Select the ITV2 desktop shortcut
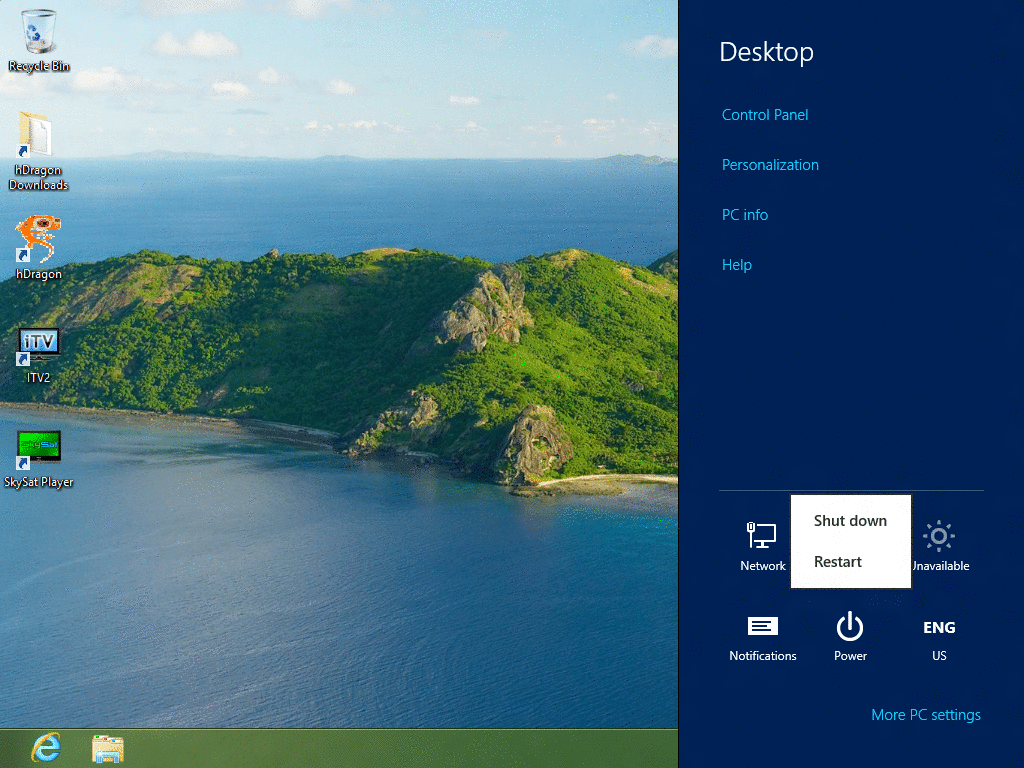 (x=39, y=355)
